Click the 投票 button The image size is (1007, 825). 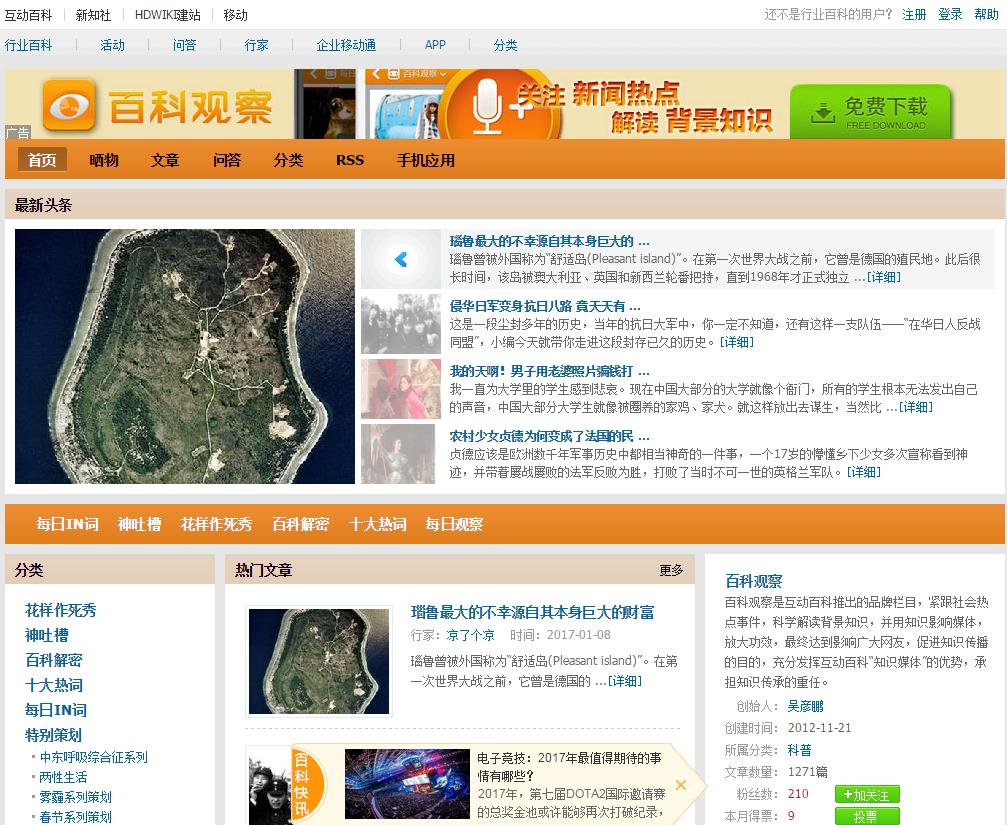point(867,817)
